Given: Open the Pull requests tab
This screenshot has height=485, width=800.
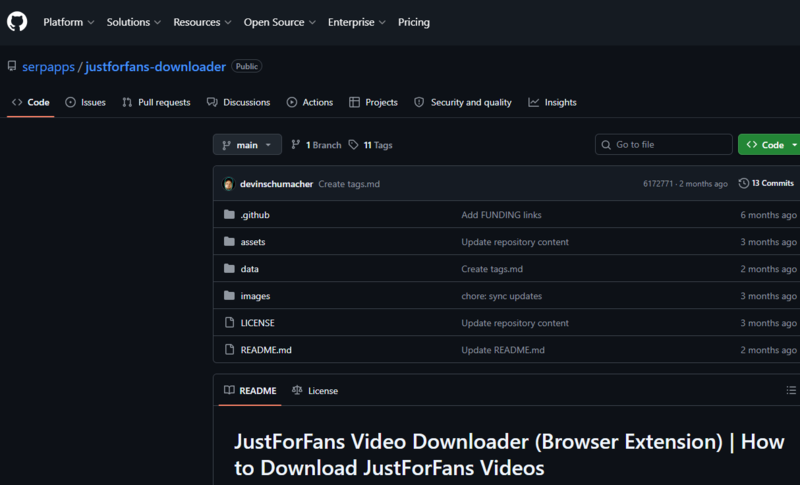Looking at the screenshot, I should (x=156, y=103).
